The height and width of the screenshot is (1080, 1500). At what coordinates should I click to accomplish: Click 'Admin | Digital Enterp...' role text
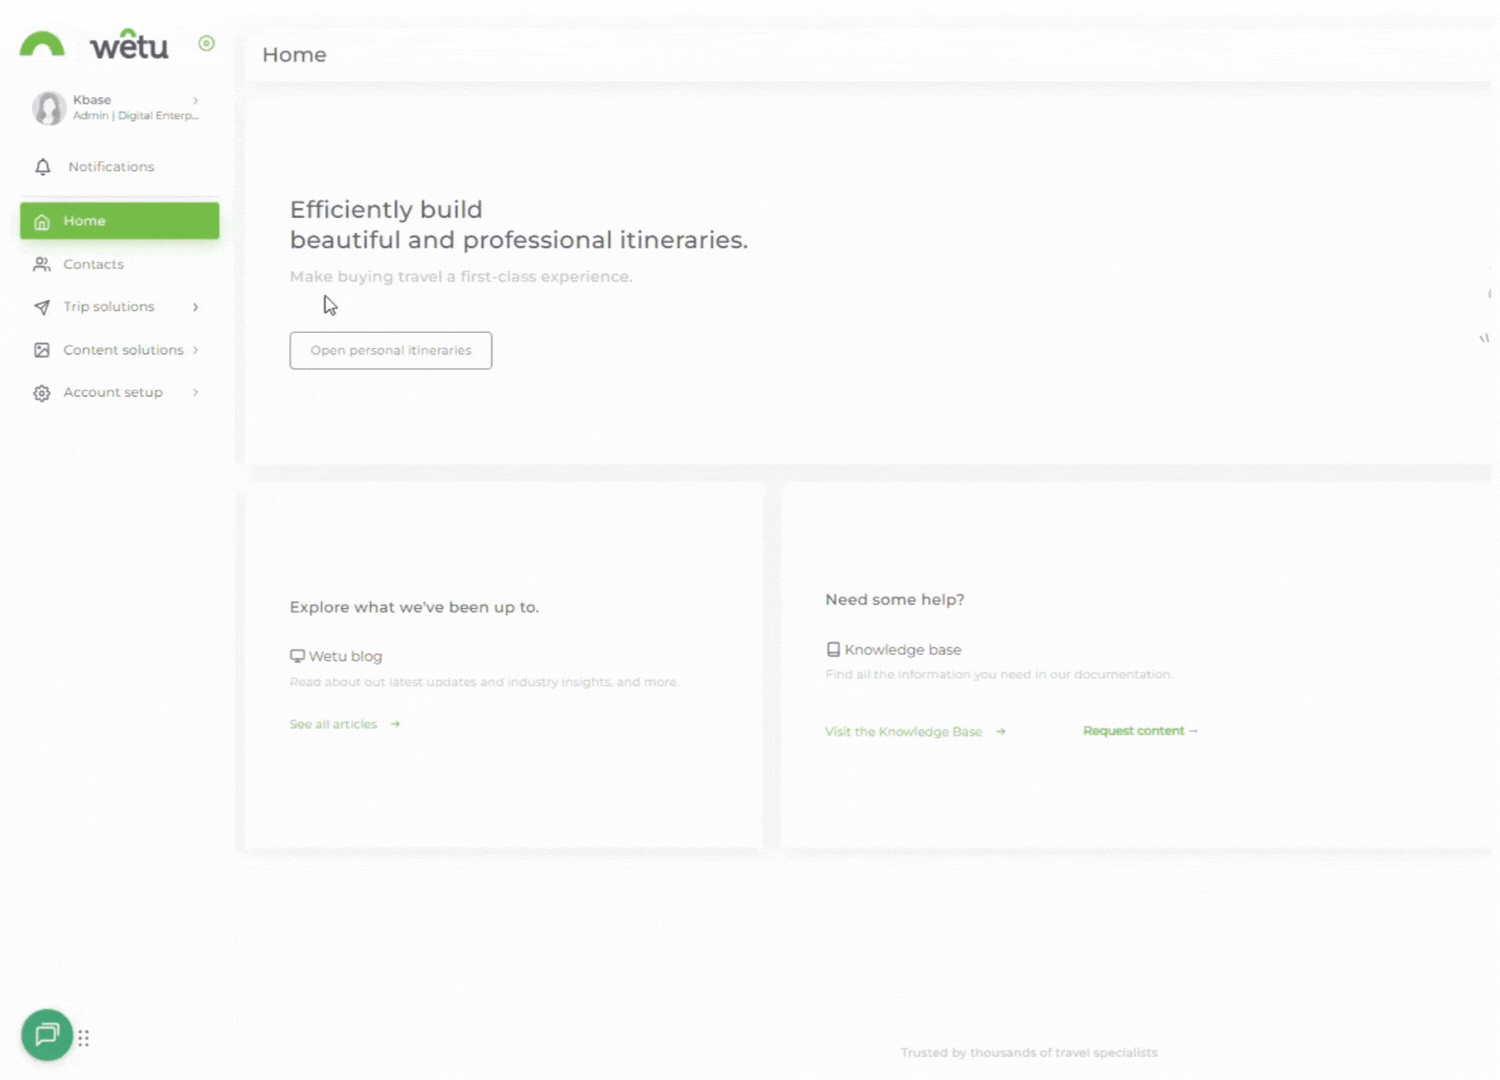(x=136, y=116)
